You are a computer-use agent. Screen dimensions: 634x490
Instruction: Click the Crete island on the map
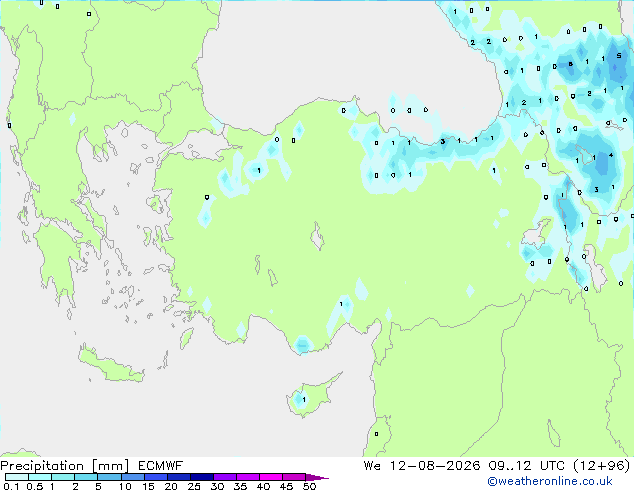click(111, 366)
